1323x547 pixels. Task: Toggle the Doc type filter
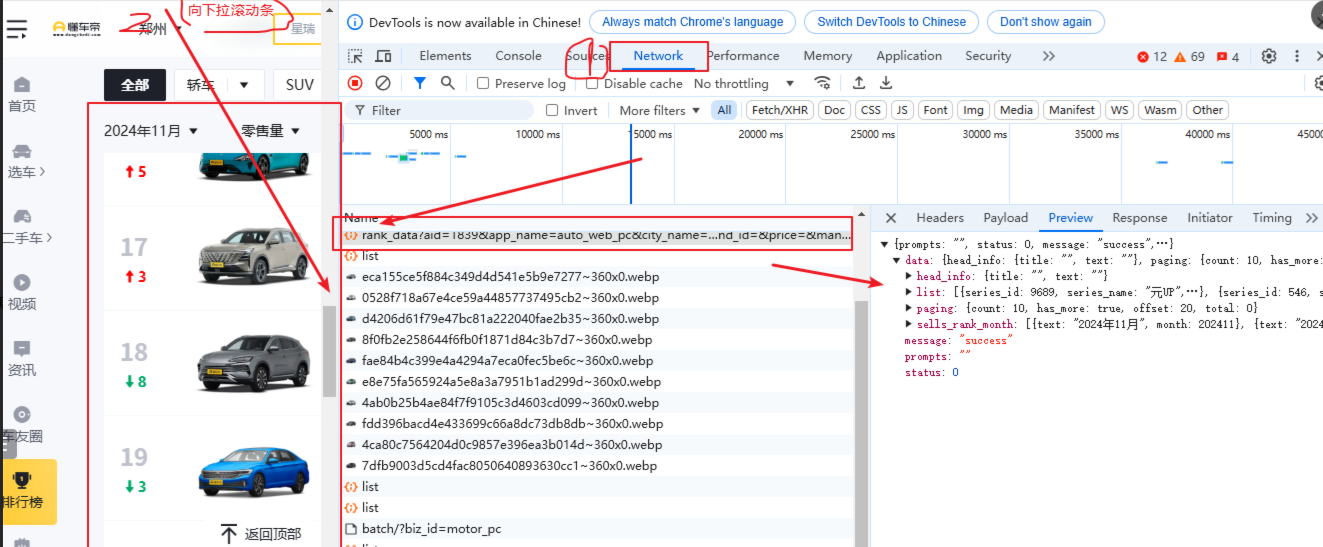click(x=834, y=110)
